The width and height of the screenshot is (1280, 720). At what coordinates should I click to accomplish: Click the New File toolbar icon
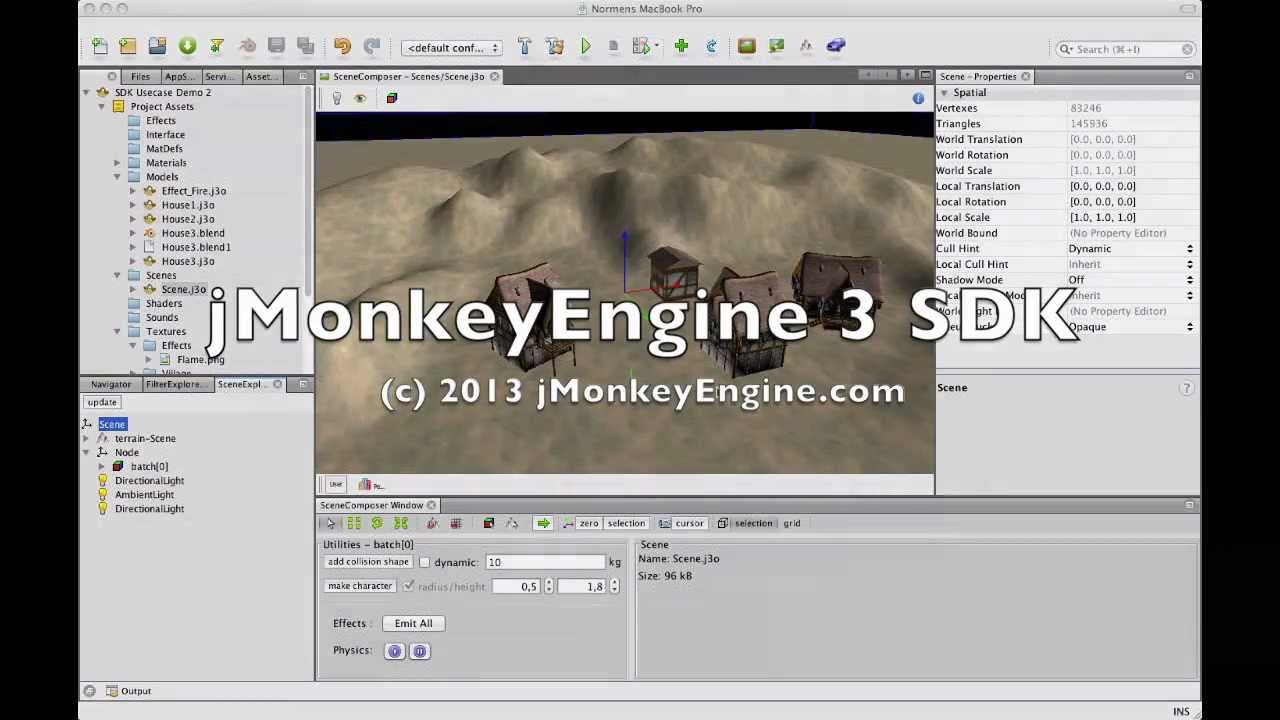[100, 46]
